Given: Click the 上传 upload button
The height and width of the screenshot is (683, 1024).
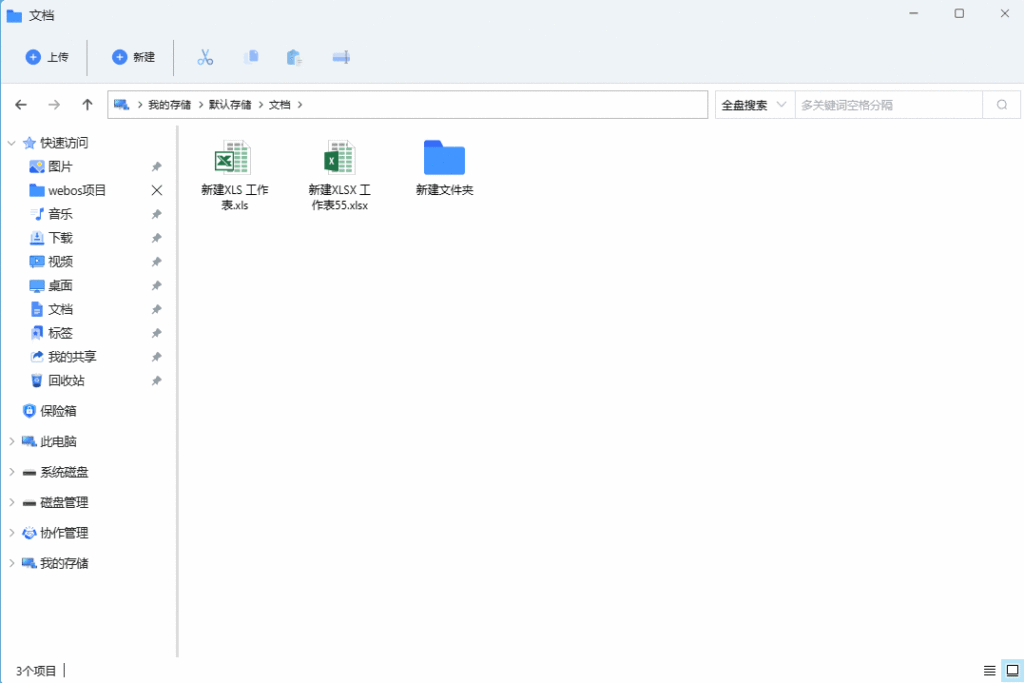Looking at the screenshot, I should pyautogui.click(x=47, y=58).
